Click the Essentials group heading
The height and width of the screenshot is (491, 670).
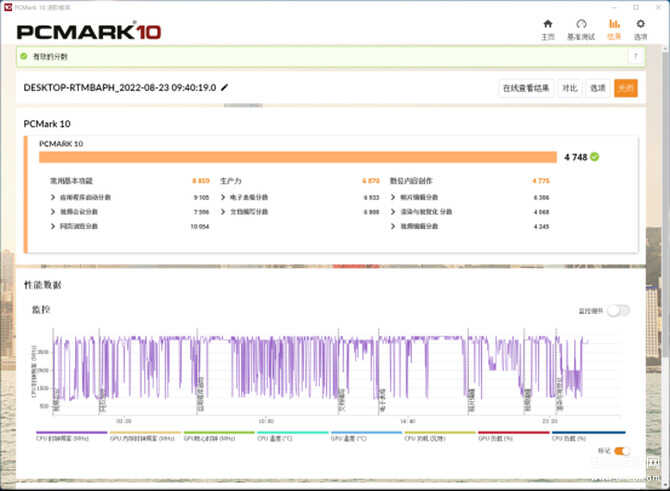[71, 181]
